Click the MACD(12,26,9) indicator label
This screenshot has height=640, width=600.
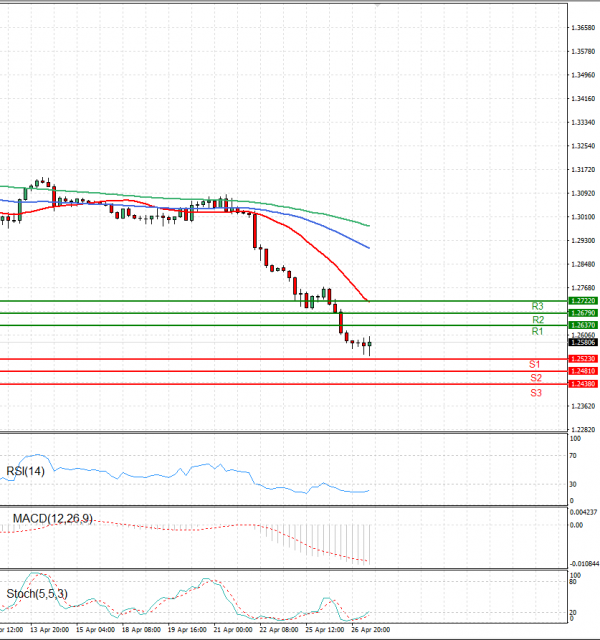(53, 518)
